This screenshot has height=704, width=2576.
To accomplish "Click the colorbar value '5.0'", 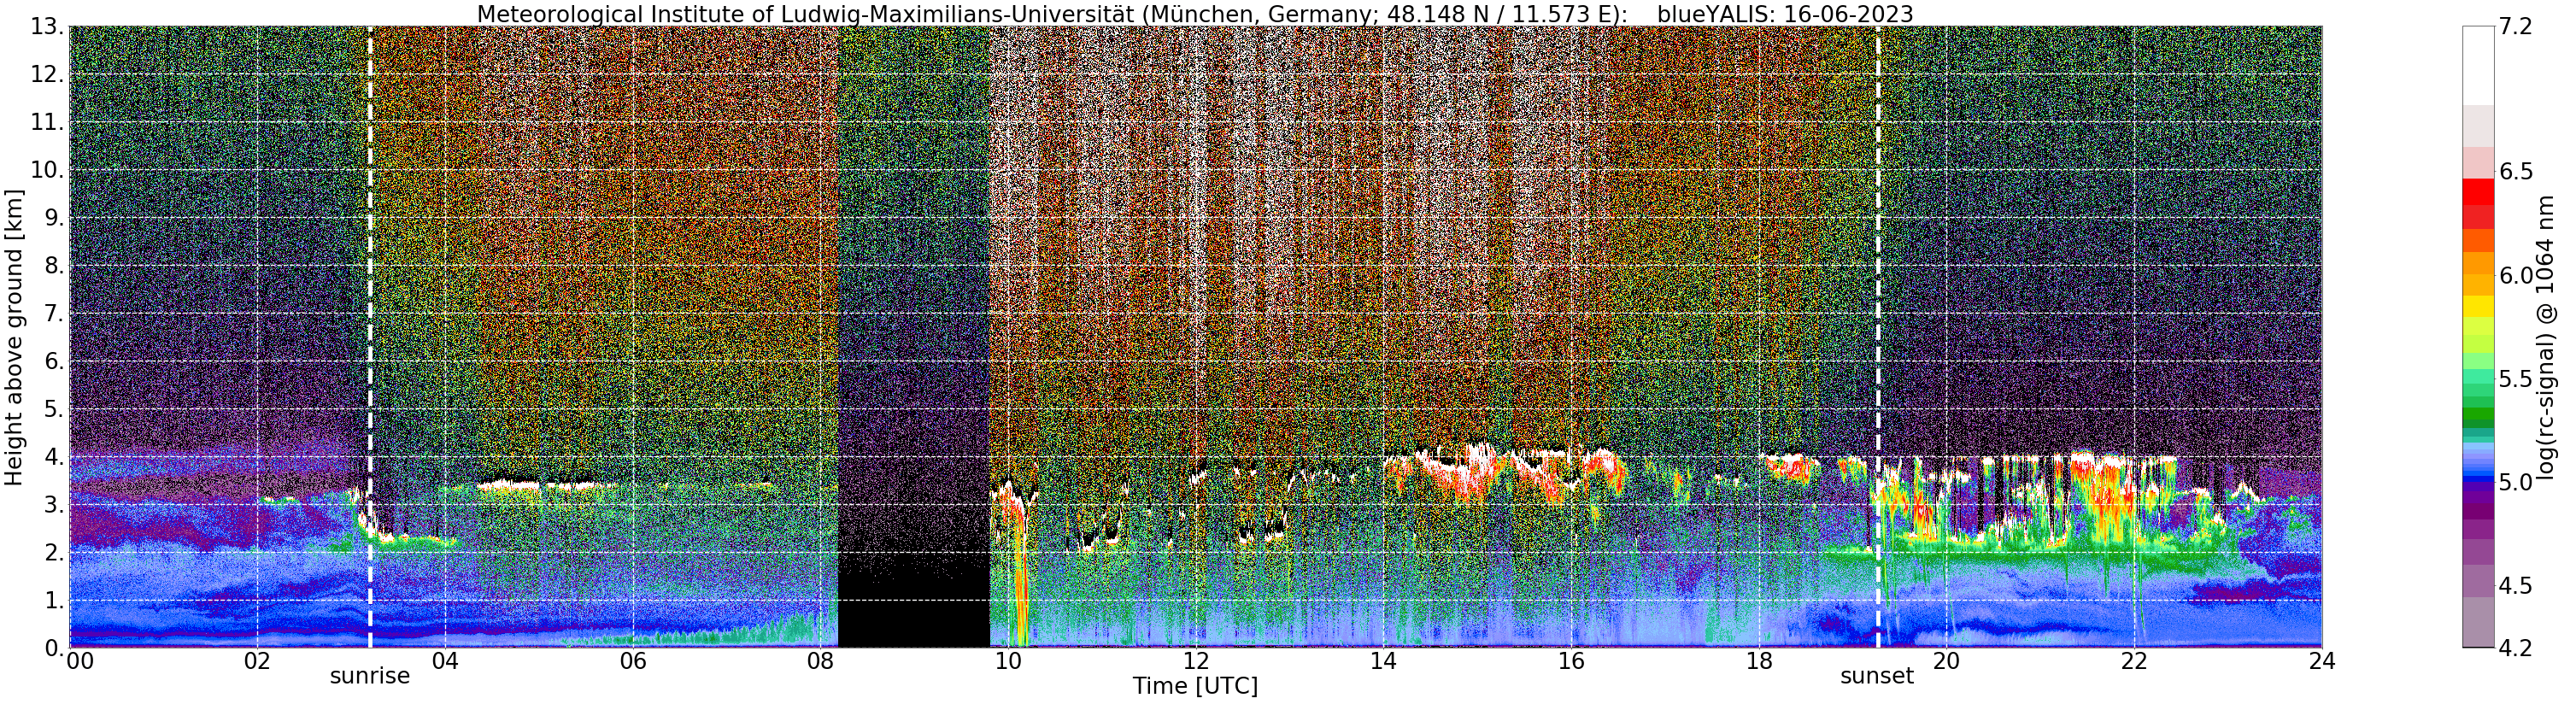I will (2516, 482).
